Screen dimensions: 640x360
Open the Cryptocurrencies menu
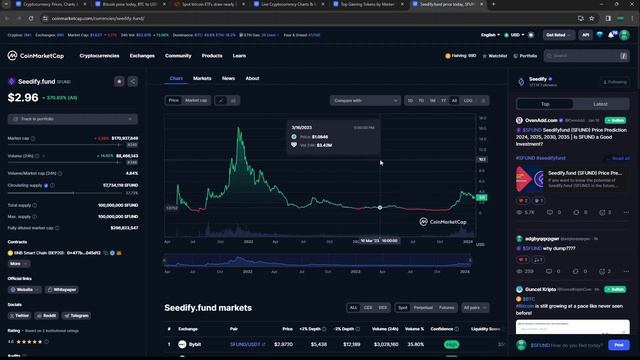(99, 56)
